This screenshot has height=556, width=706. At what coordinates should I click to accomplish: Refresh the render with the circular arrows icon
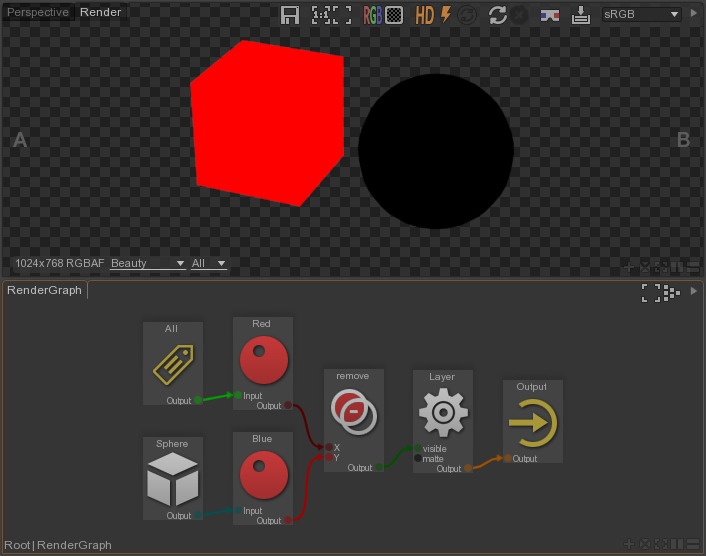click(x=497, y=15)
